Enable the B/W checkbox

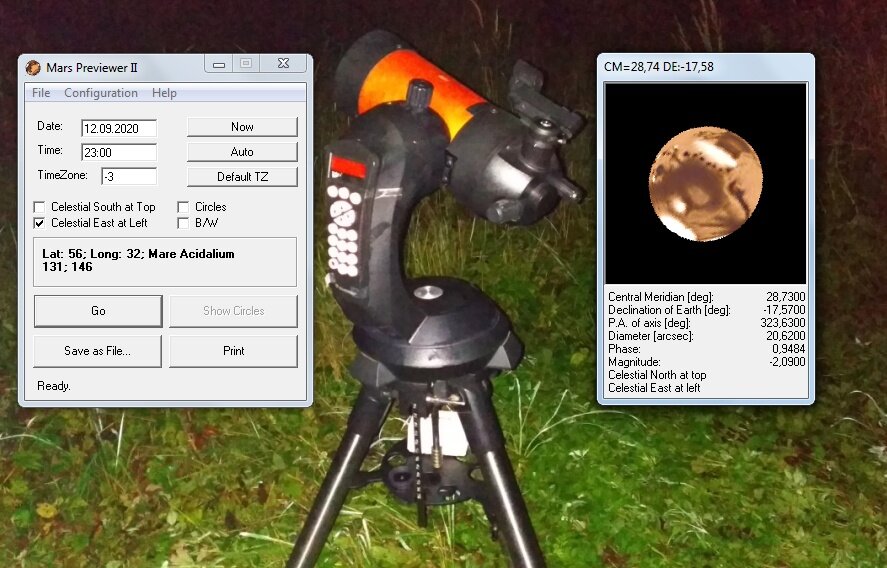[183, 223]
